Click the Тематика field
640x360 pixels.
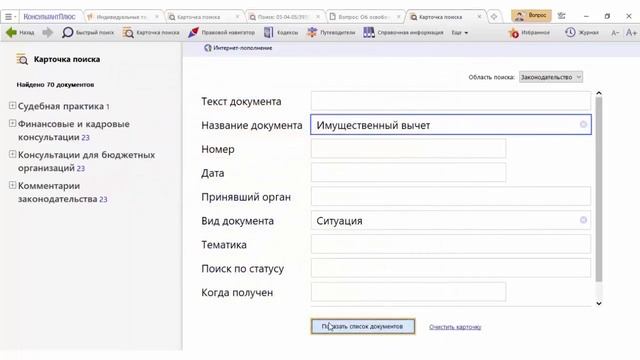451,244
